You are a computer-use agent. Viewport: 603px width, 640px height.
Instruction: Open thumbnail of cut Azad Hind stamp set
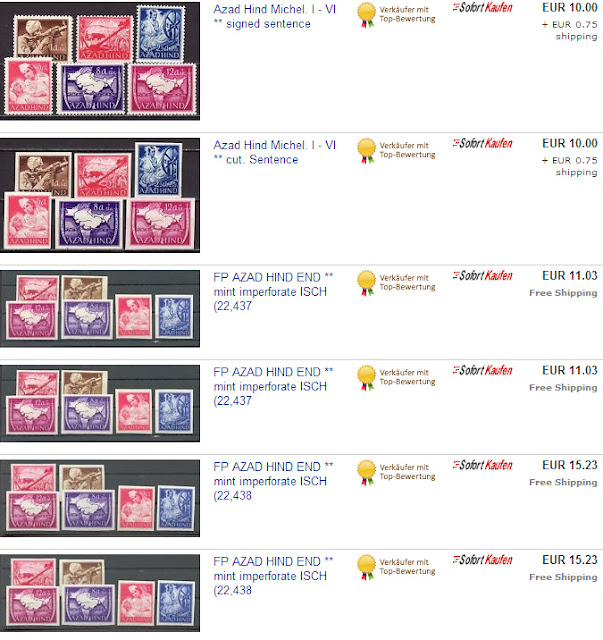(100, 195)
